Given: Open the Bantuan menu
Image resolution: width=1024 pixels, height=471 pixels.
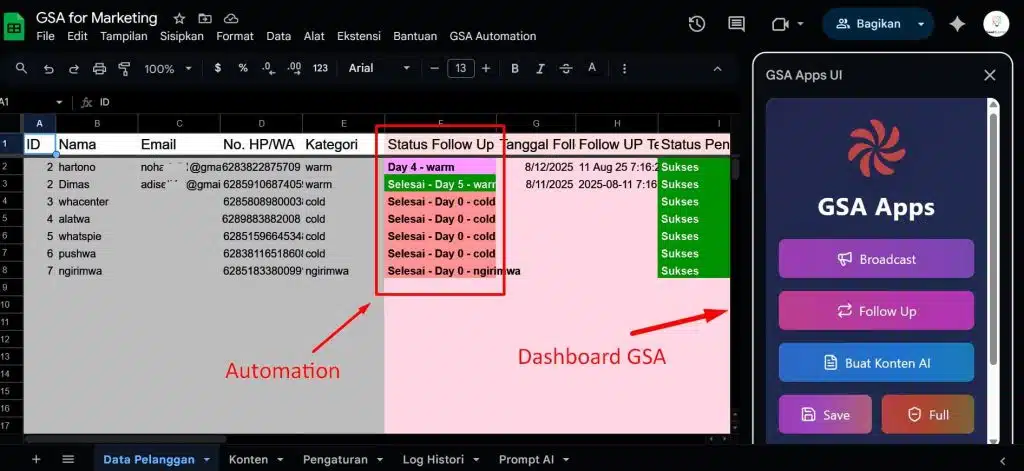Looking at the screenshot, I should click(415, 37).
